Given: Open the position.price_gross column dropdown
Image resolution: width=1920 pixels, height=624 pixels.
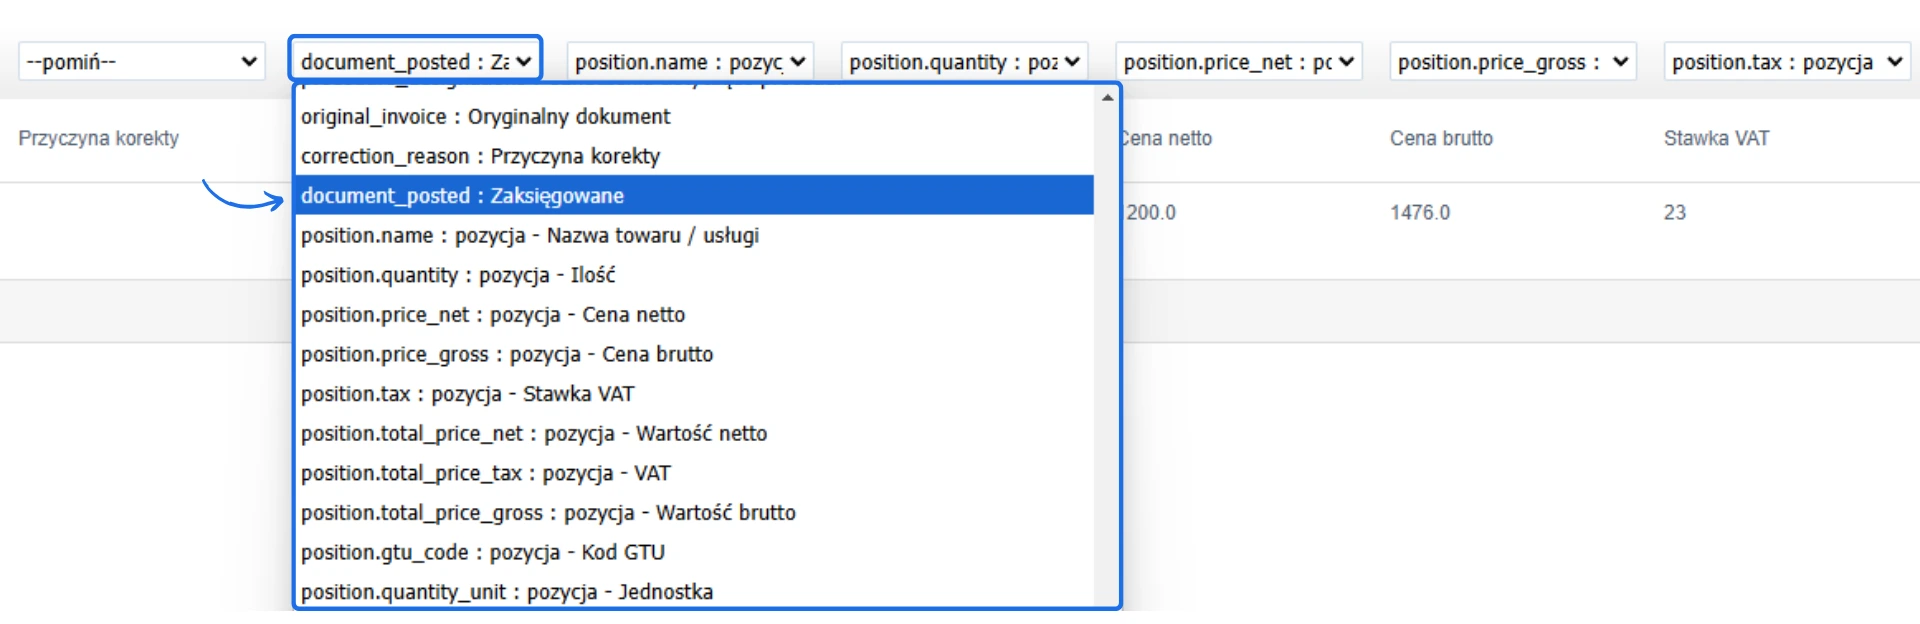Looking at the screenshot, I should click(1513, 62).
